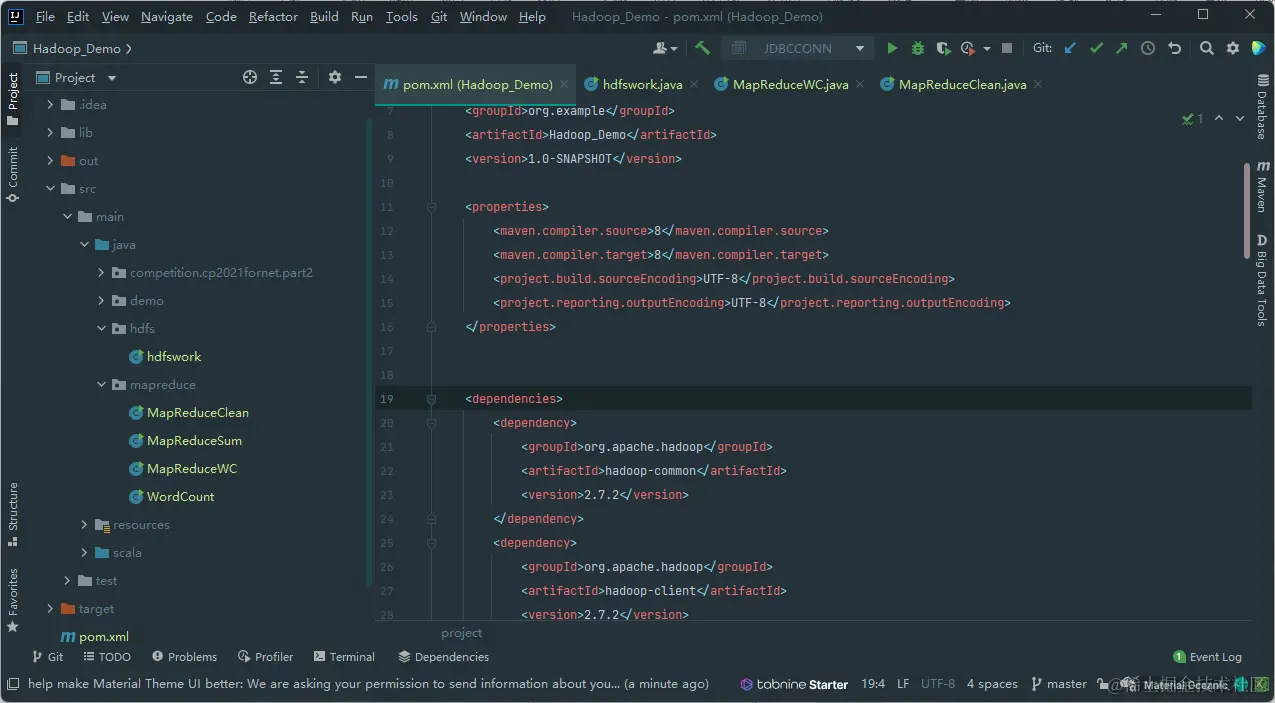Collapse the src folder
Viewport: 1275px width, 703px height.
coord(50,189)
